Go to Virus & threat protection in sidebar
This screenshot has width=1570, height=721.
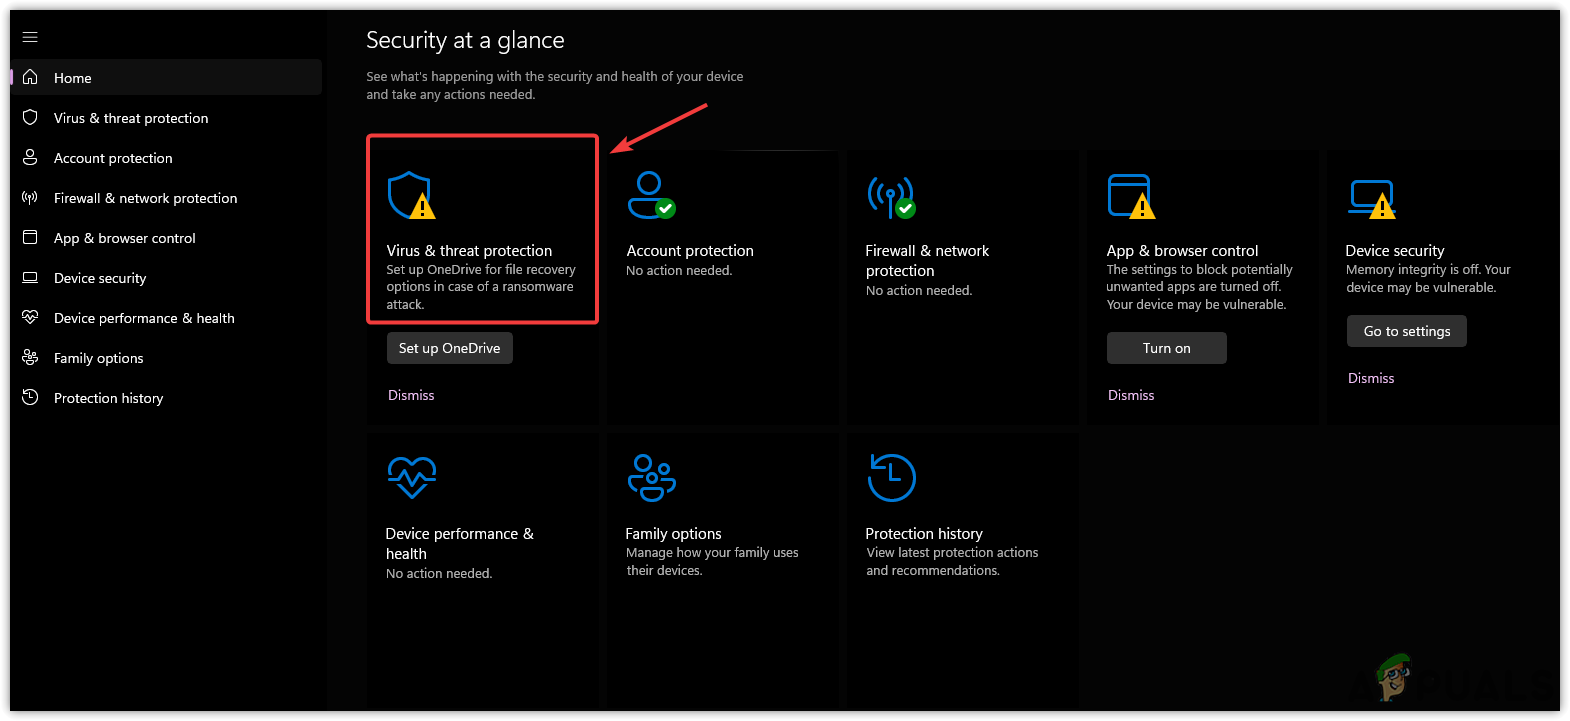click(131, 118)
